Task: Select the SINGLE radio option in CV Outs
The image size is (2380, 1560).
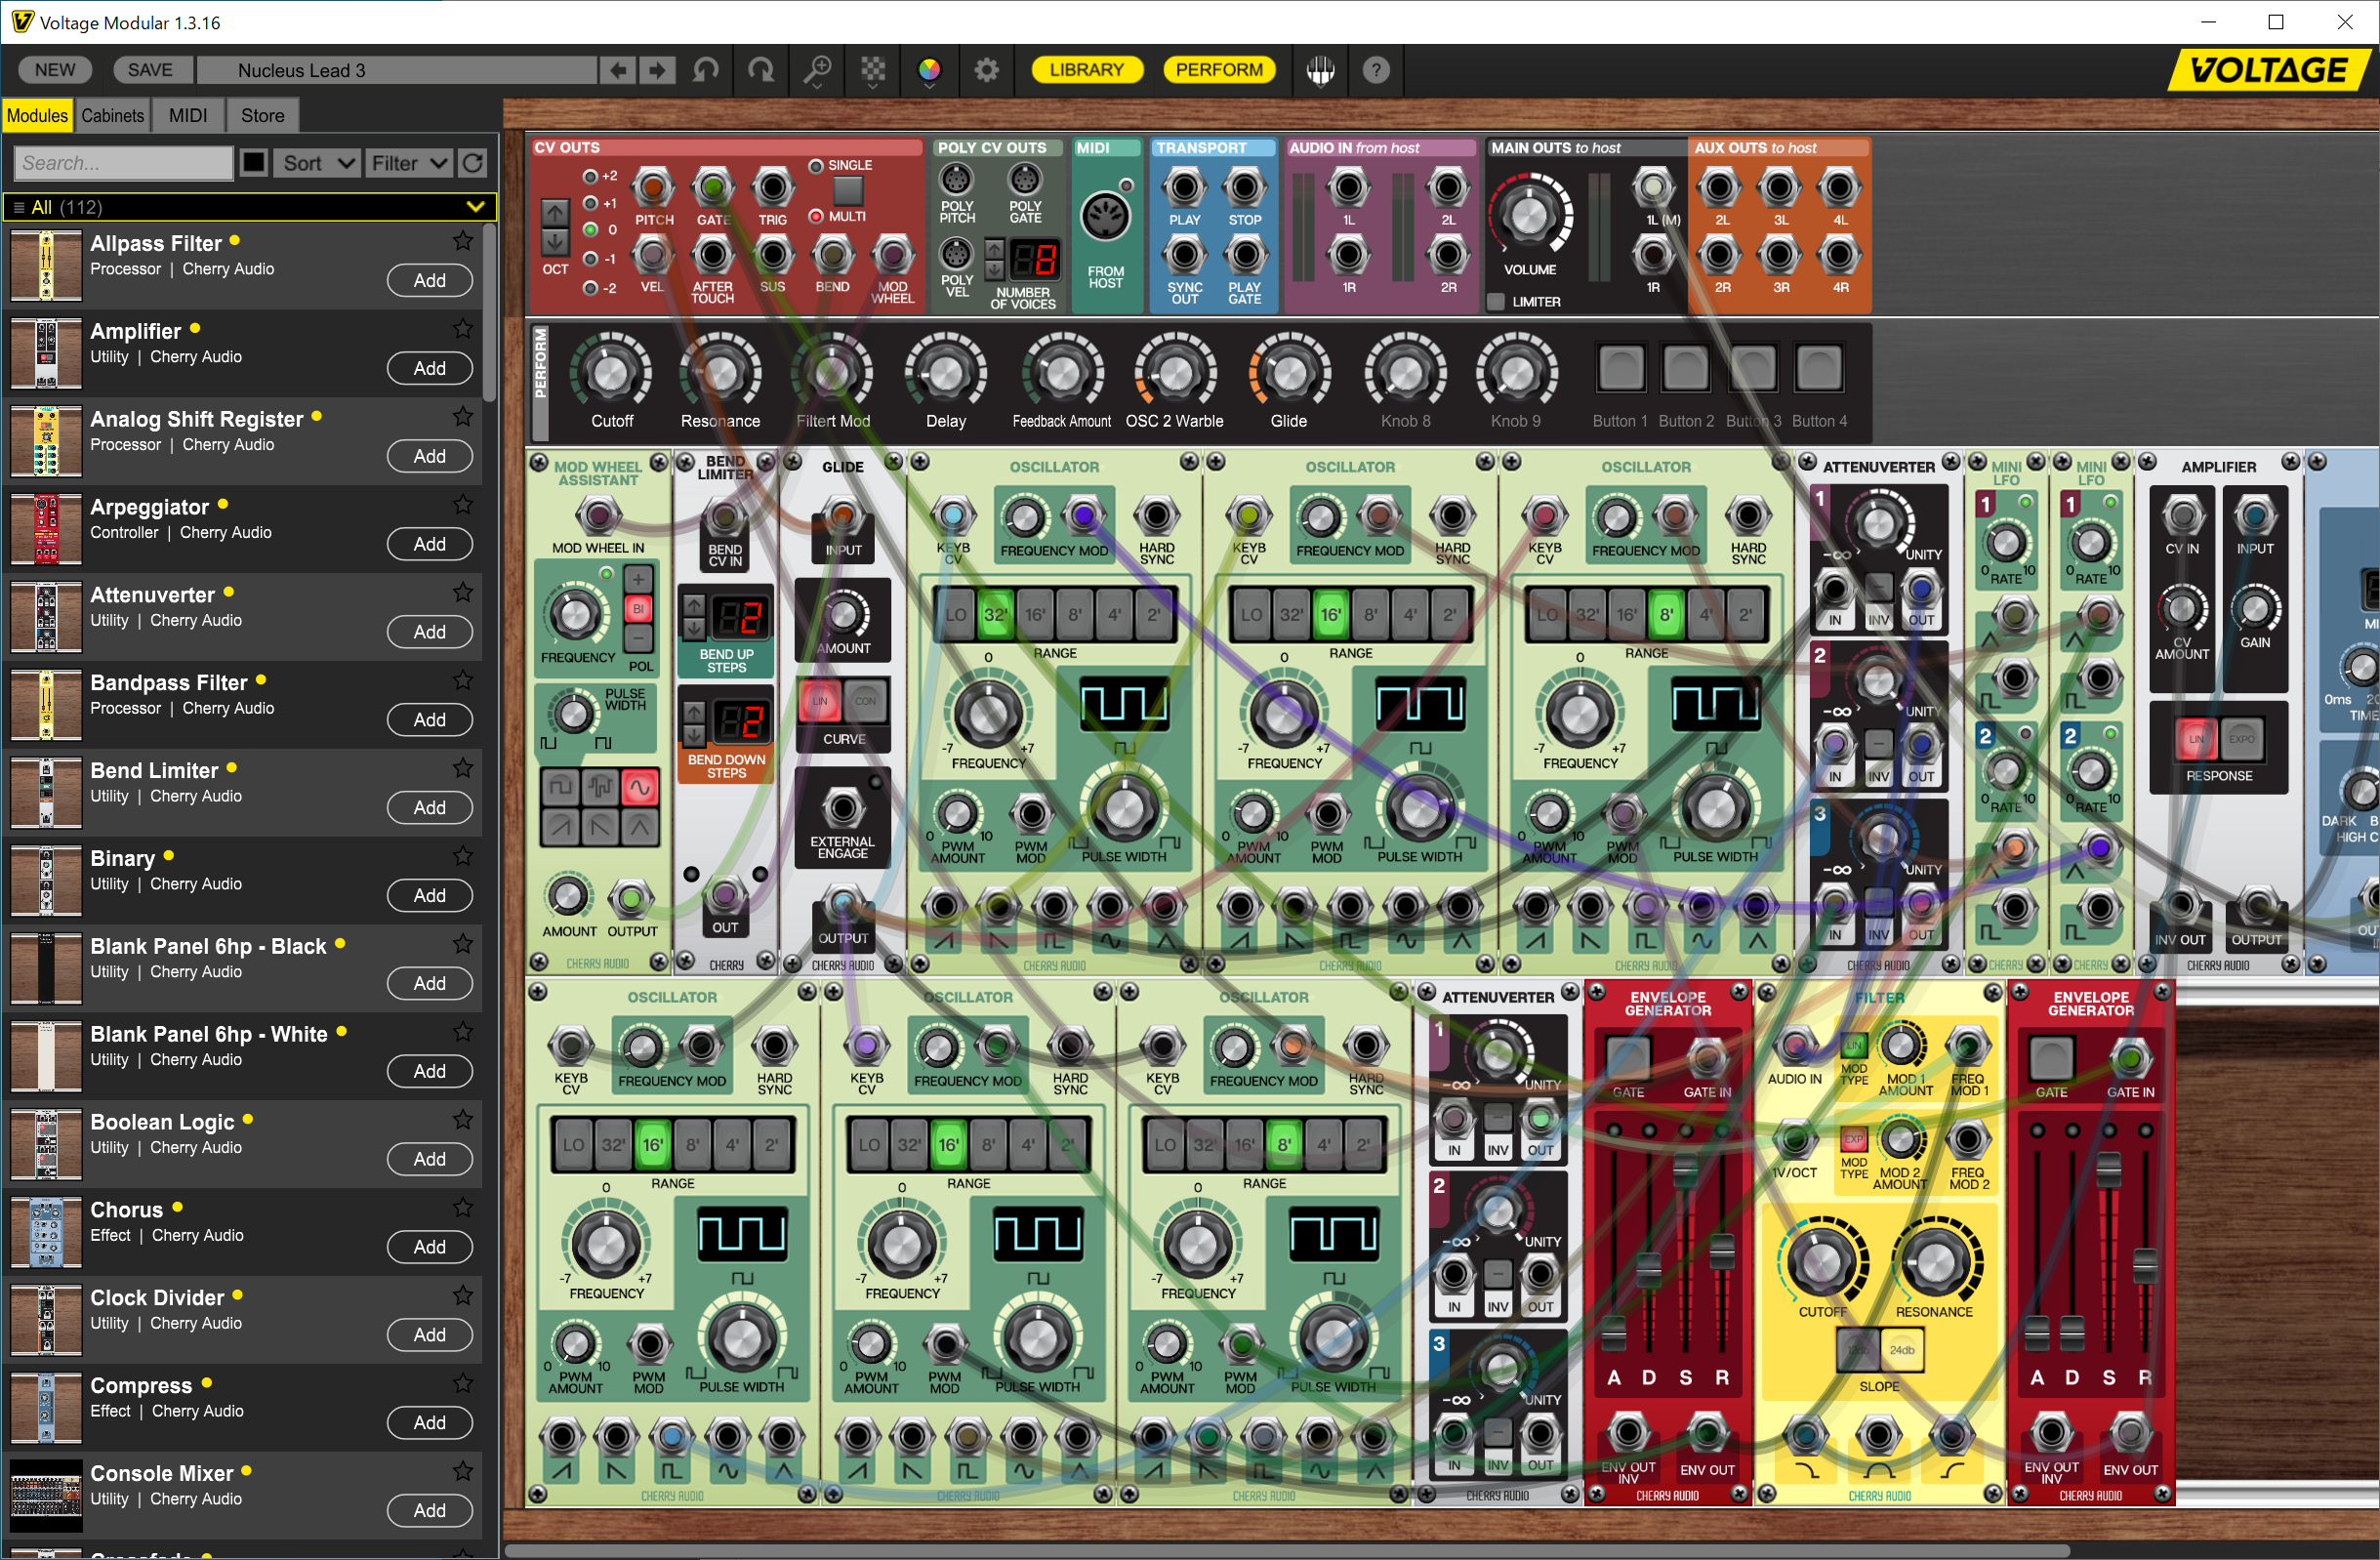Action: click(816, 166)
